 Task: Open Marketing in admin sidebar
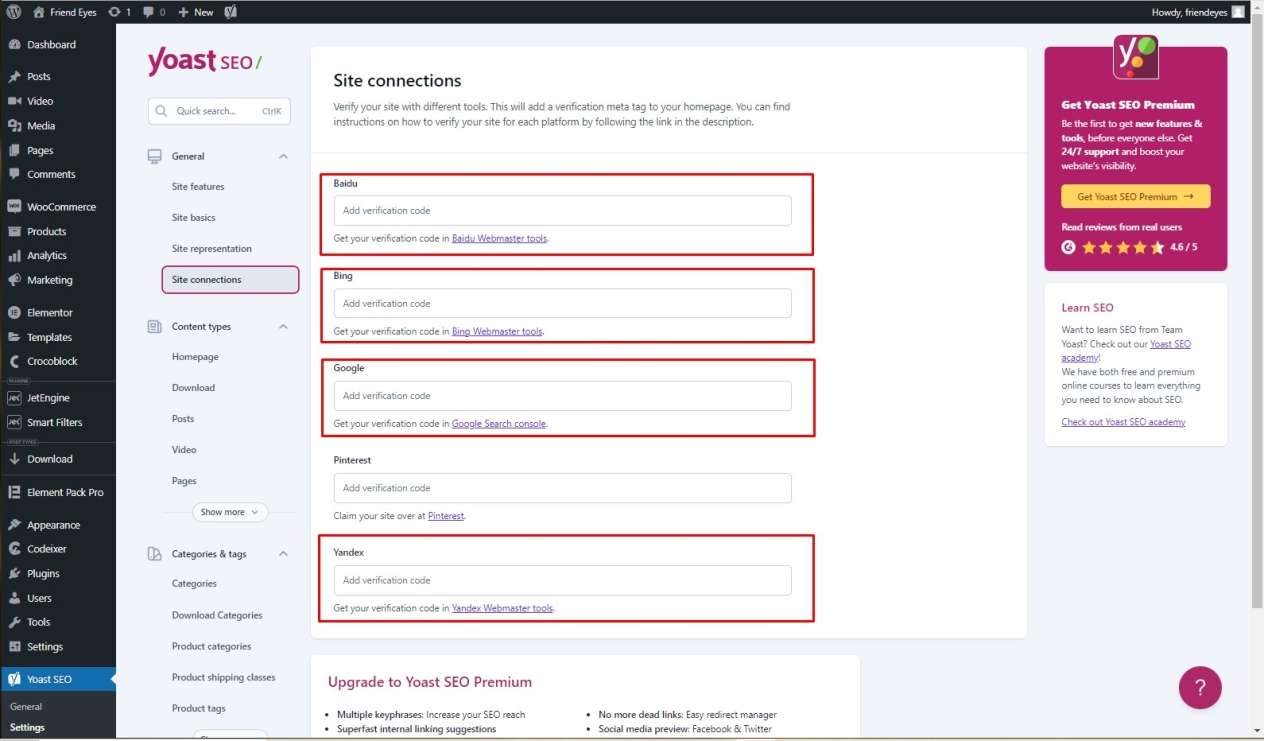[x=50, y=280]
